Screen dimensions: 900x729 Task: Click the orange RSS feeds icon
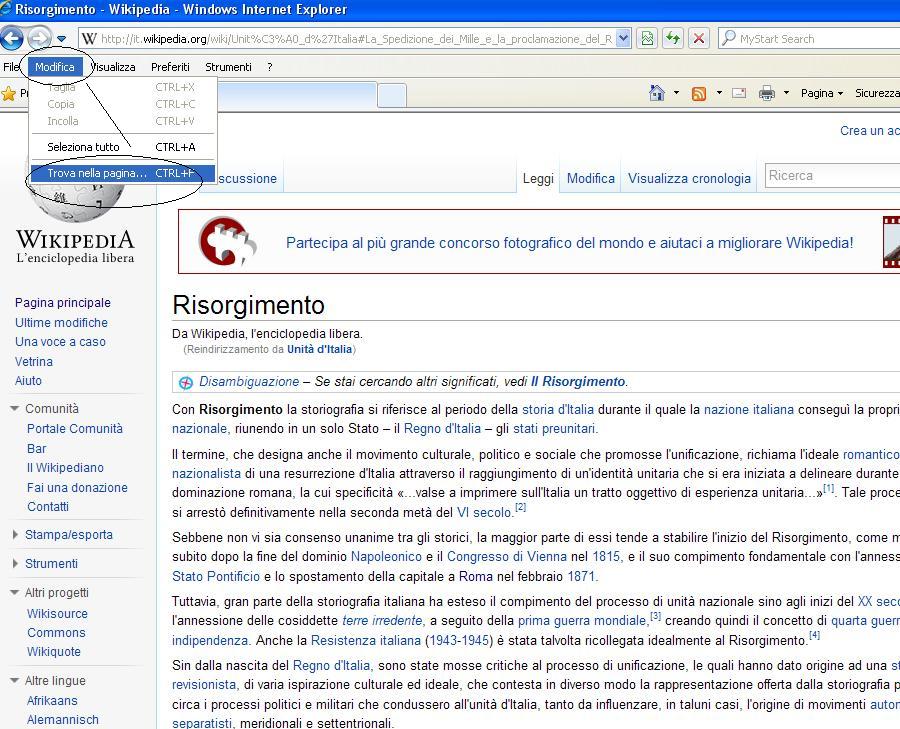click(699, 94)
